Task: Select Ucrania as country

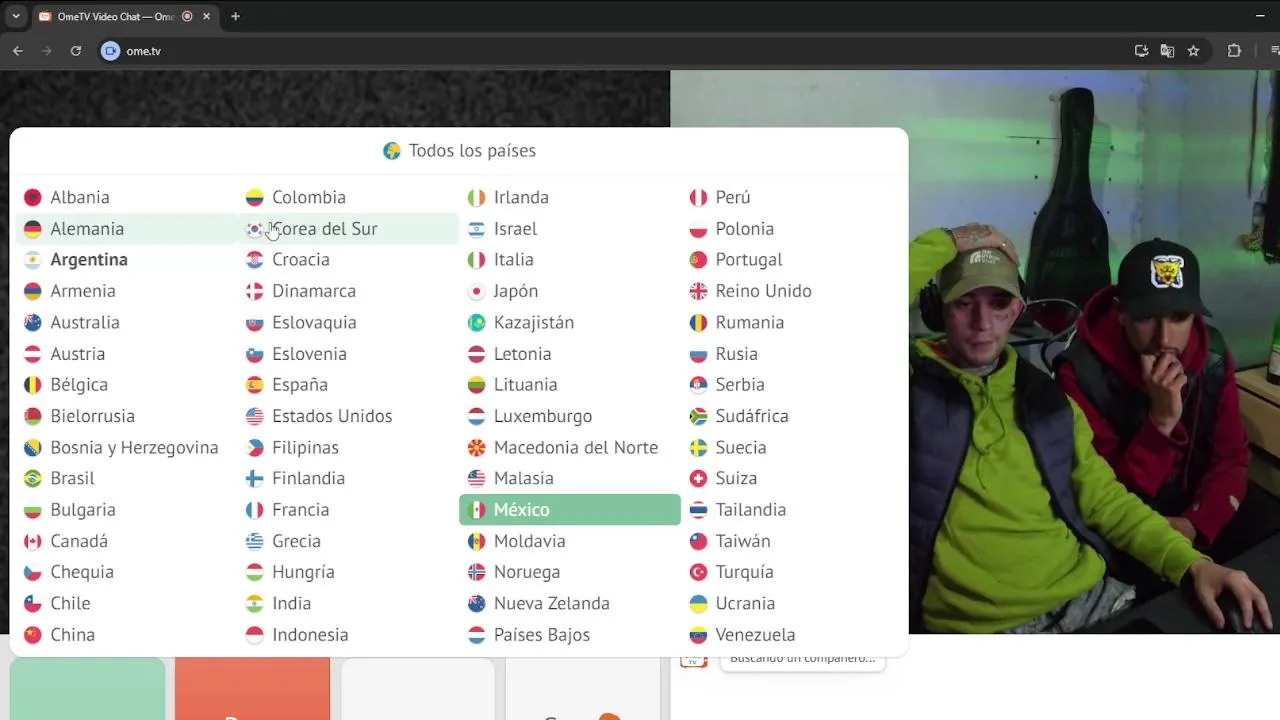Action: [792, 603]
